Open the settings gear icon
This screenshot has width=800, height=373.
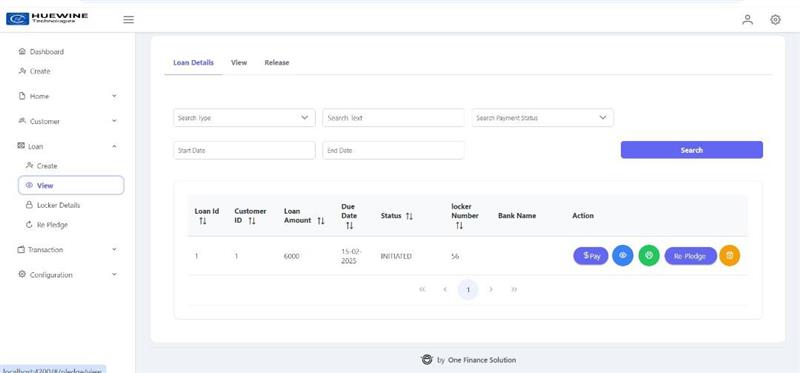pyautogui.click(x=775, y=19)
